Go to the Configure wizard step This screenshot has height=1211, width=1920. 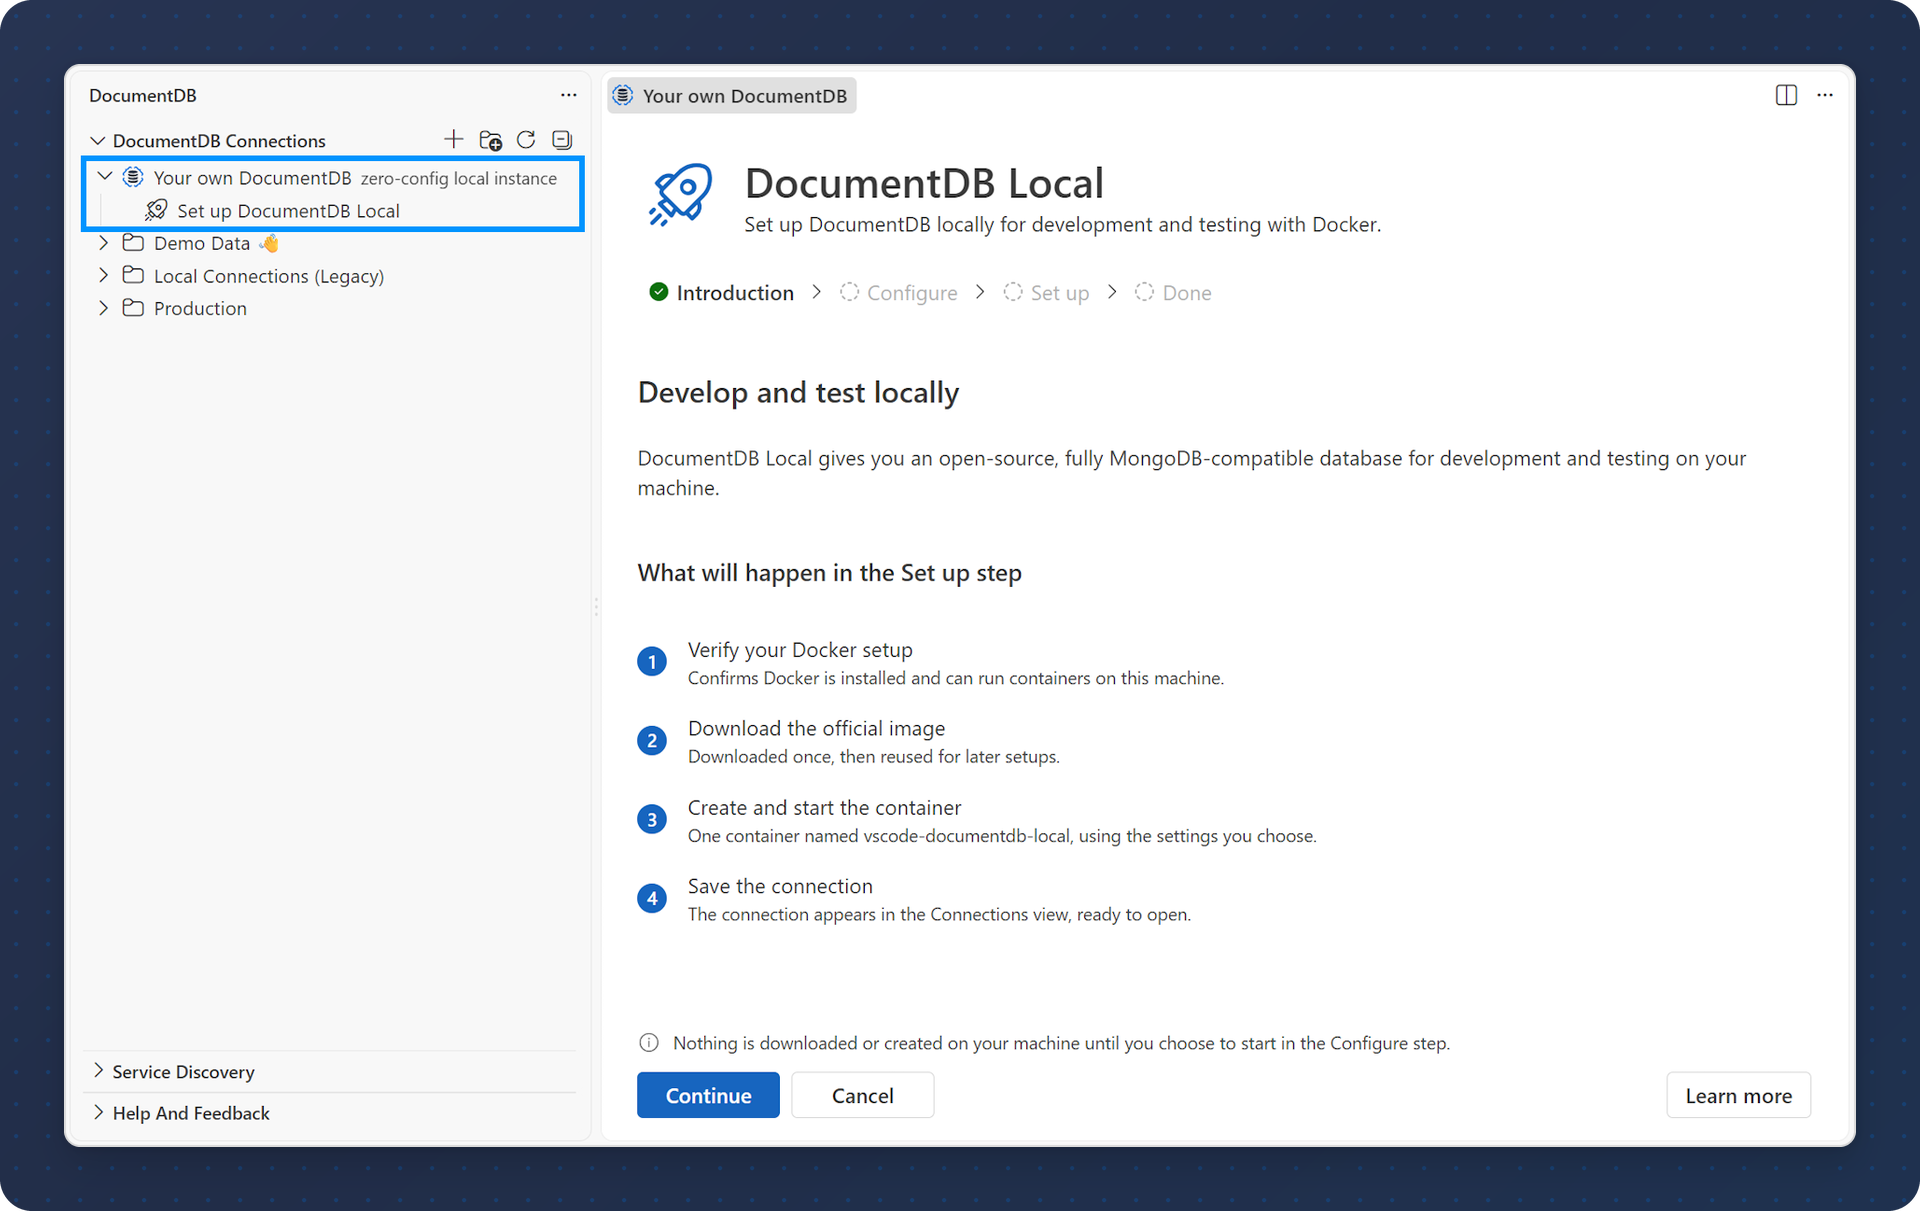click(898, 292)
